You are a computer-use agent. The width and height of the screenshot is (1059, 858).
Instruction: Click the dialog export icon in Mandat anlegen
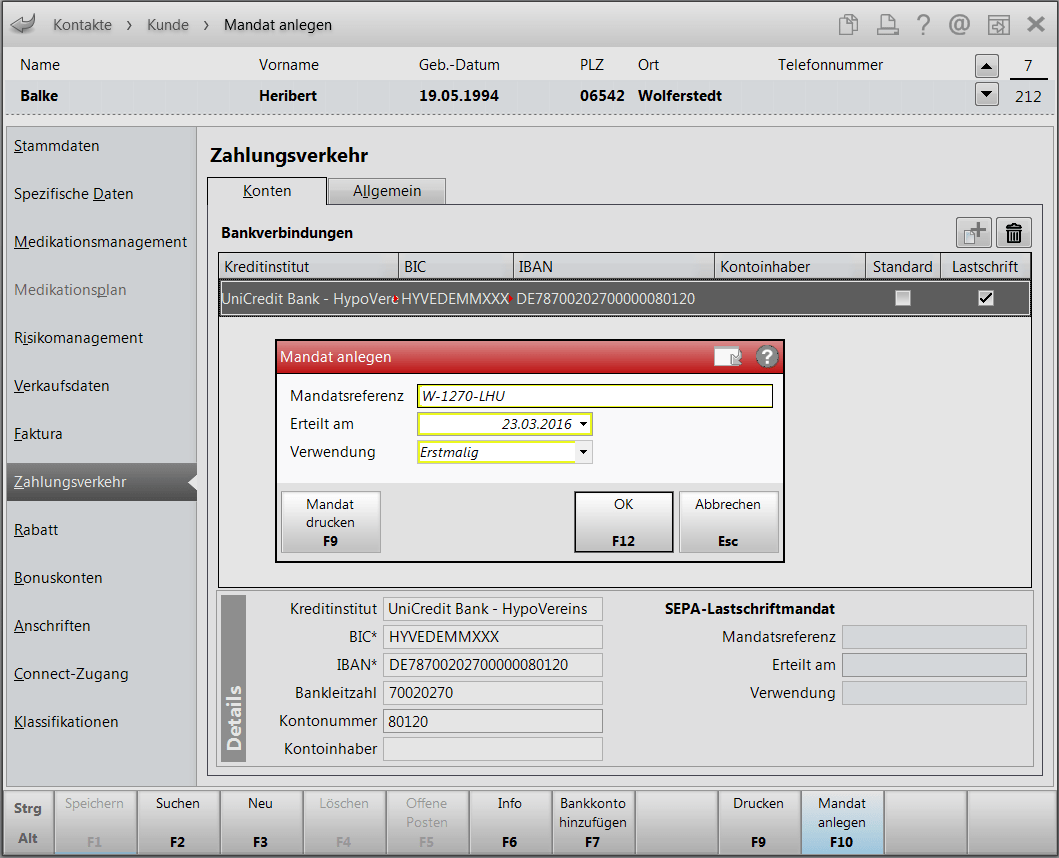(728, 356)
